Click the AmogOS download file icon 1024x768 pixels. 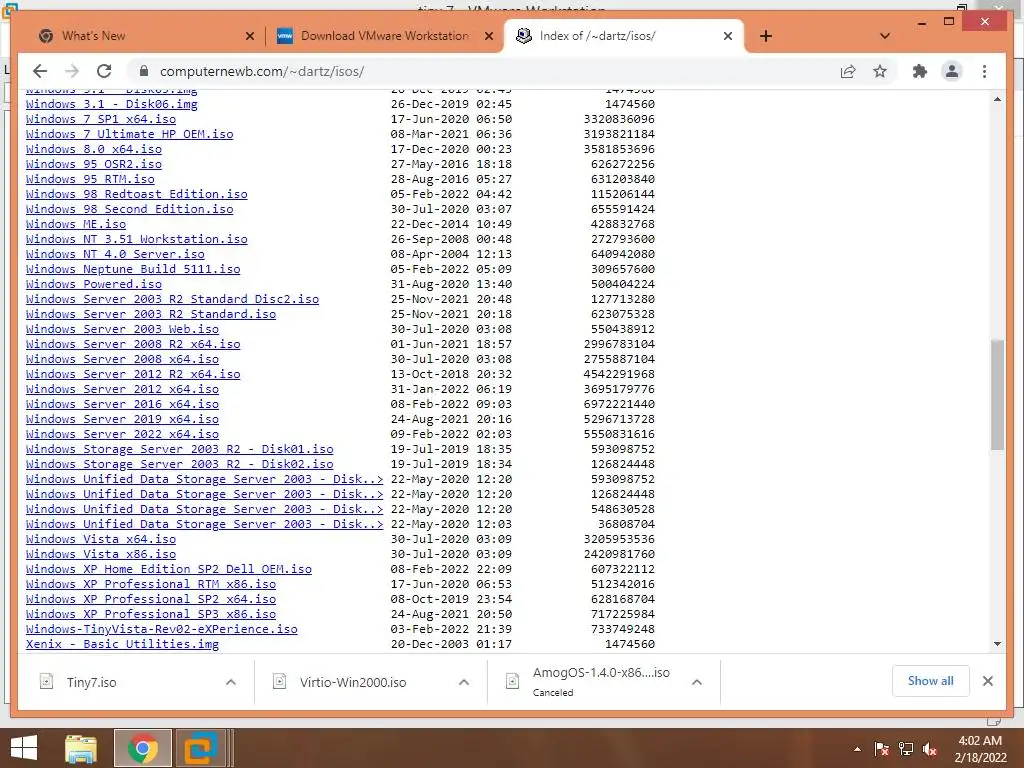click(513, 682)
